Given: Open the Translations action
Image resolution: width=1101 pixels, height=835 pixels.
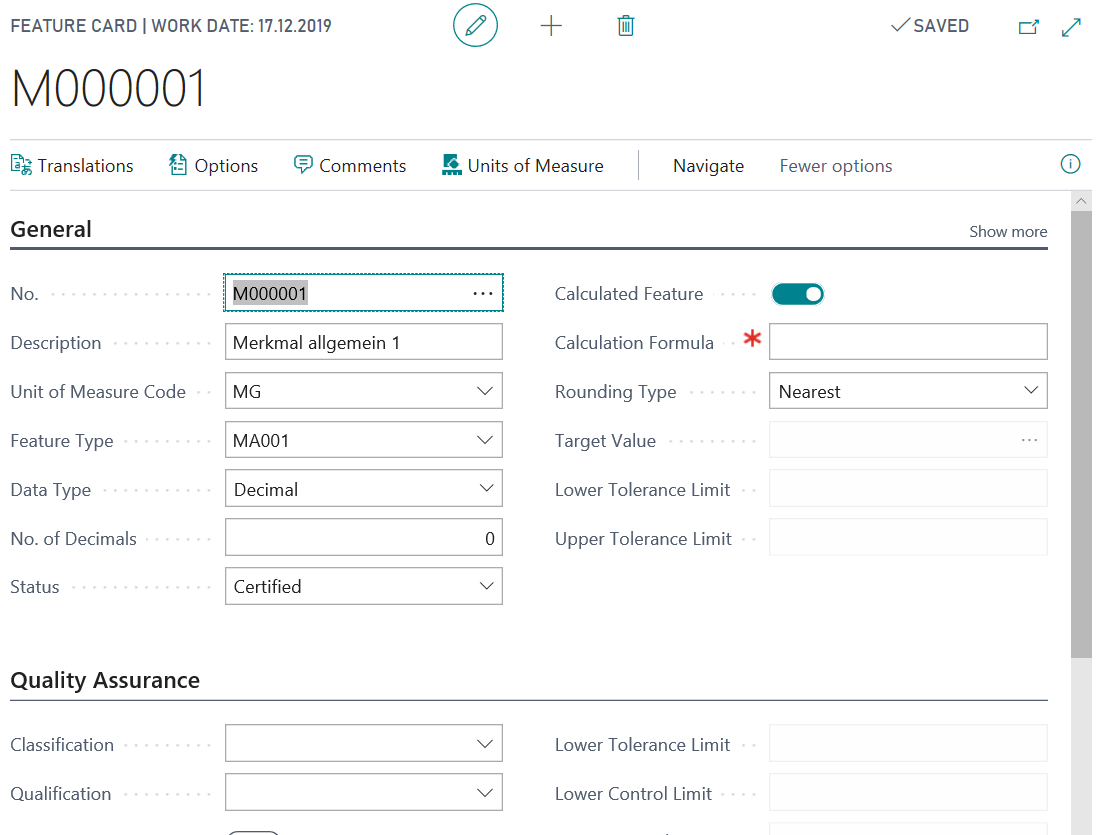Looking at the screenshot, I should (x=72, y=166).
